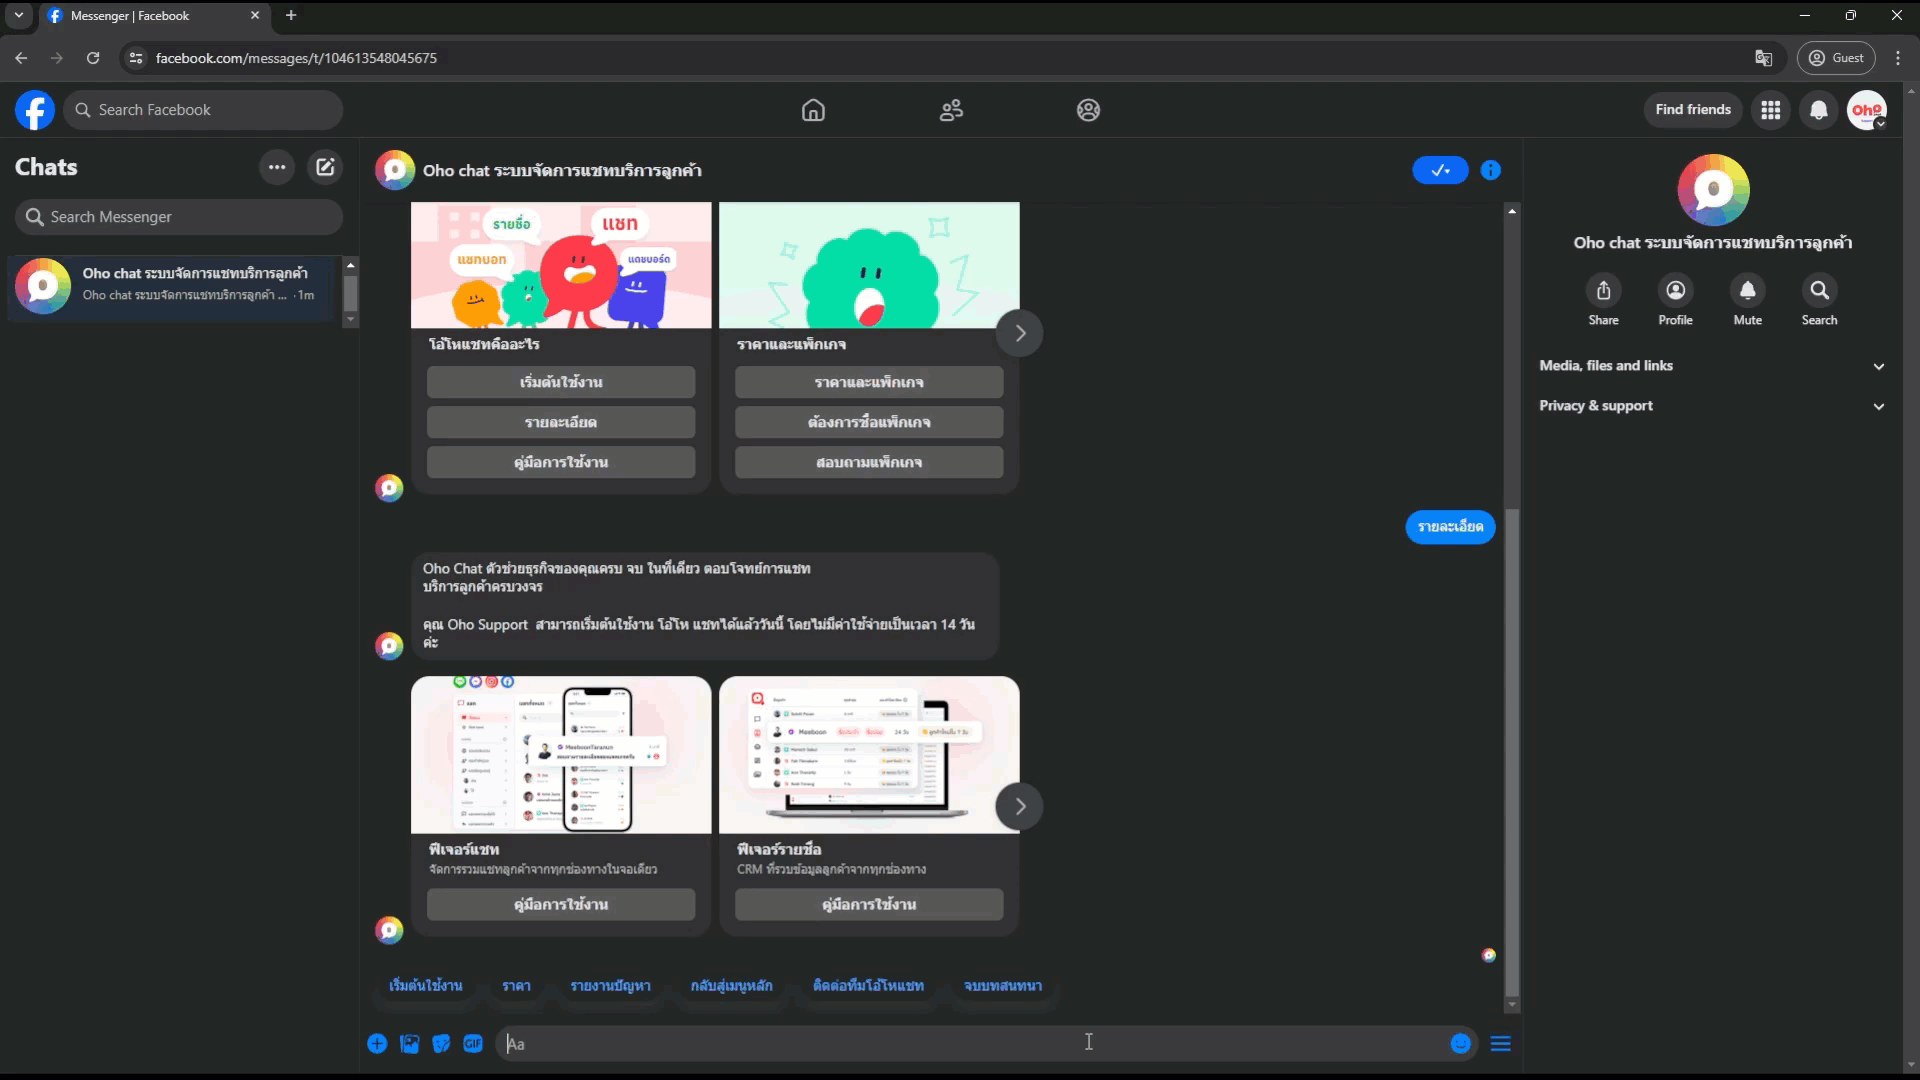Attach a photo with the image icon
Image resolution: width=1920 pixels, height=1080 pixels.
(409, 1044)
